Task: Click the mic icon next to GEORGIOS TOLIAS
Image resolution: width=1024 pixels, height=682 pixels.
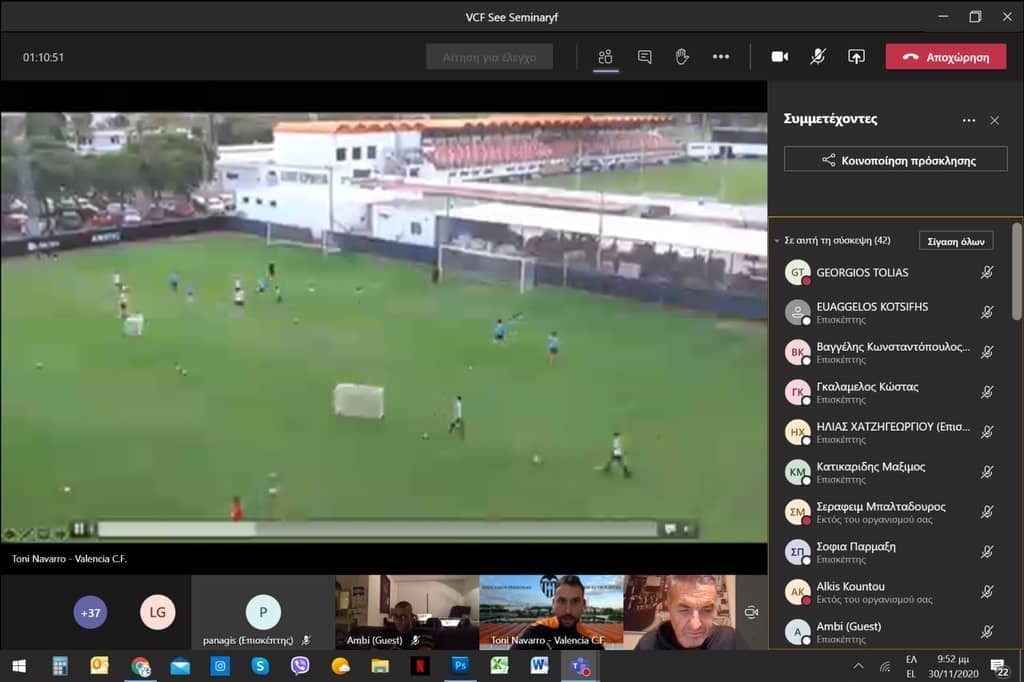Action: [x=987, y=272]
